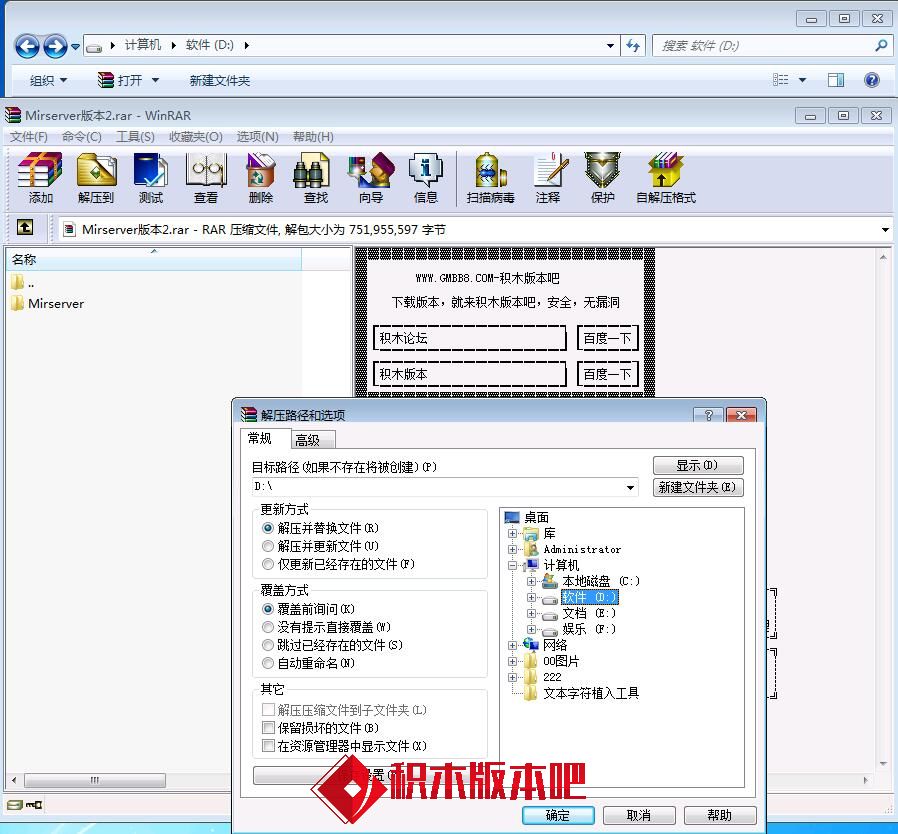Select 解压并替换文件 radio option
The width and height of the screenshot is (898, 834).
coord(267,528)
